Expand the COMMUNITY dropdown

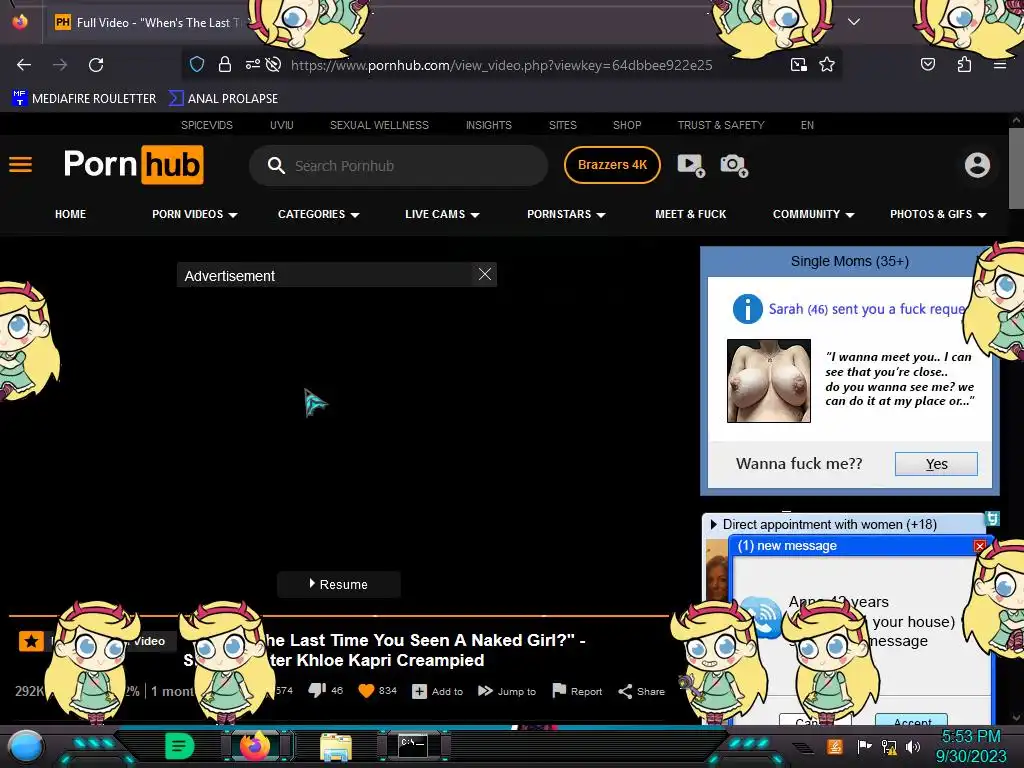click(814, 214)
